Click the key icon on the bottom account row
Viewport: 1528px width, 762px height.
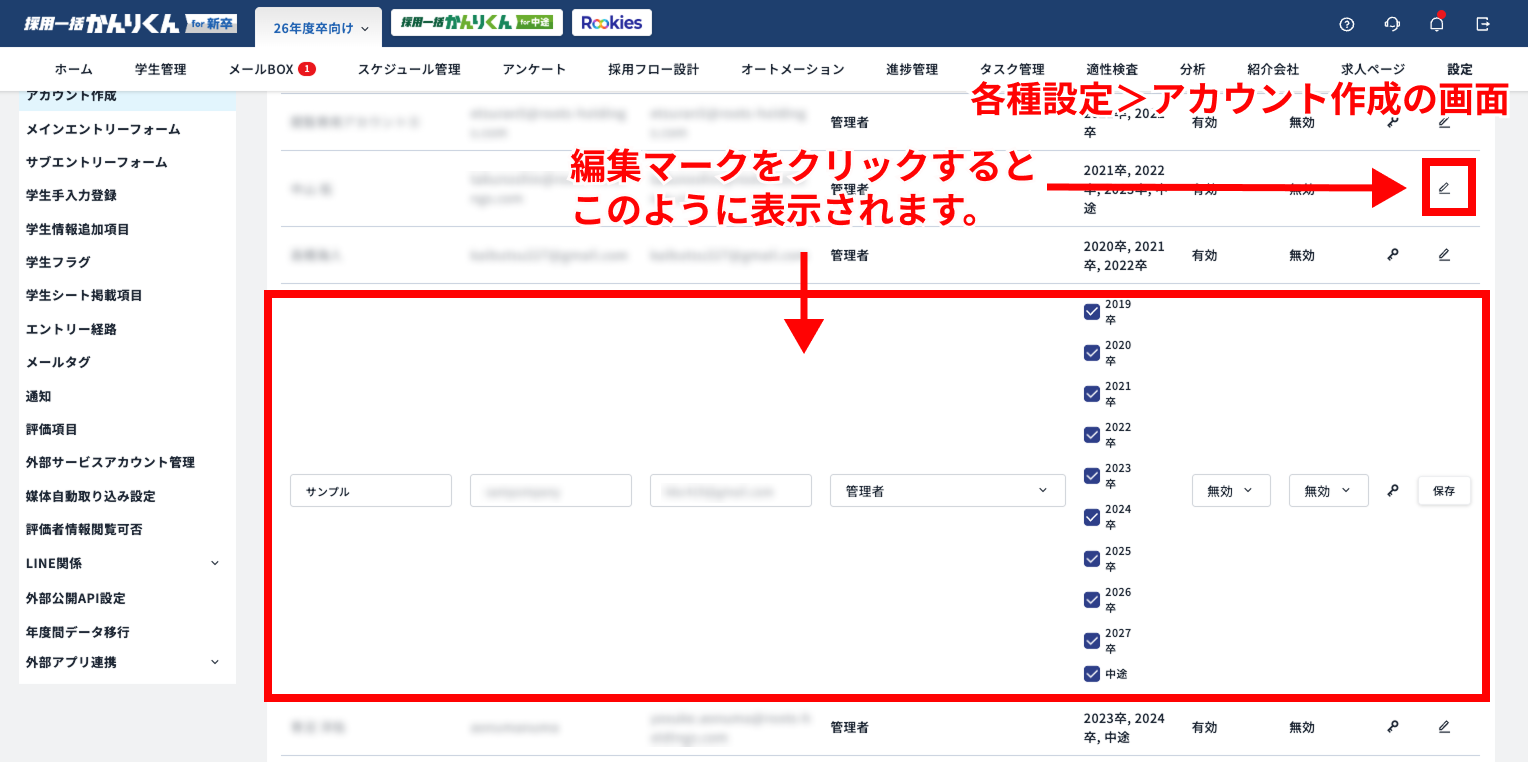1392,727
